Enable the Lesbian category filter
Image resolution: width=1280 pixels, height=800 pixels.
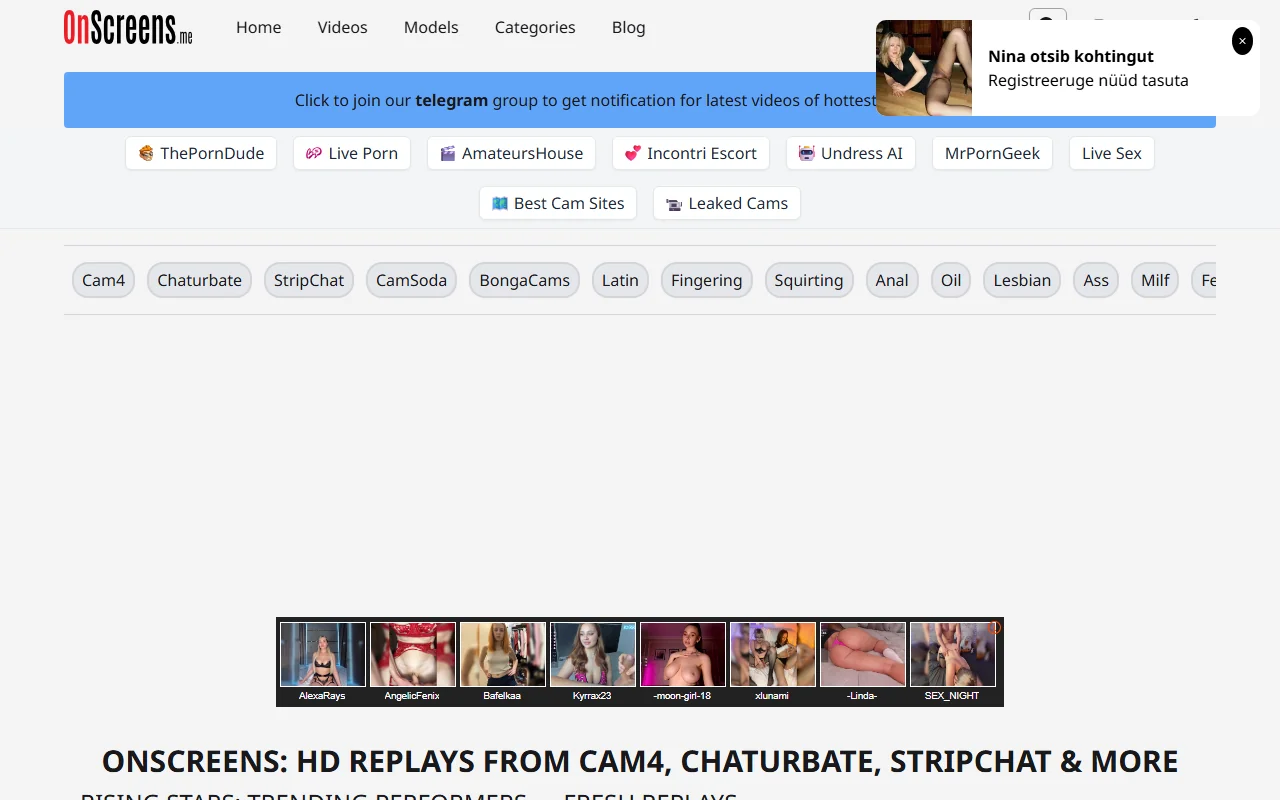pos(1021,280)
